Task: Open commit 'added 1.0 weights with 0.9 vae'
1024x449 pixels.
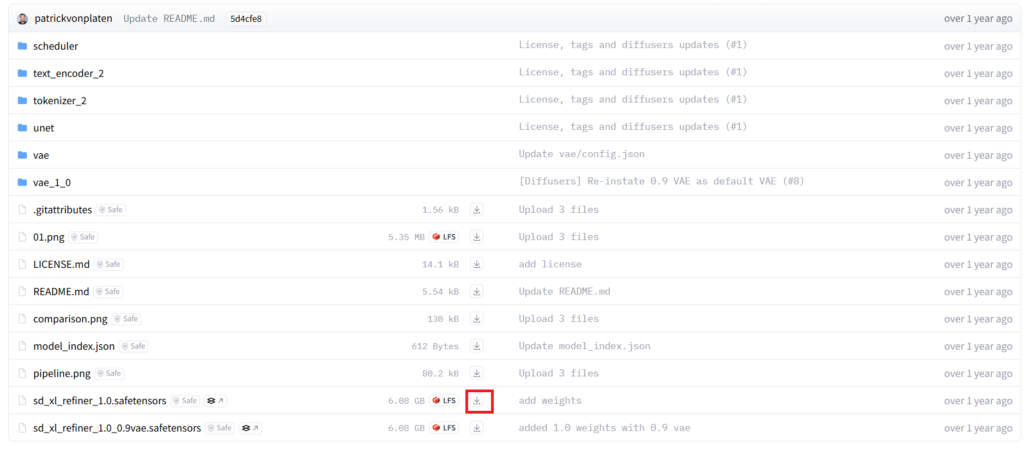Action: [x=604, y=428]
